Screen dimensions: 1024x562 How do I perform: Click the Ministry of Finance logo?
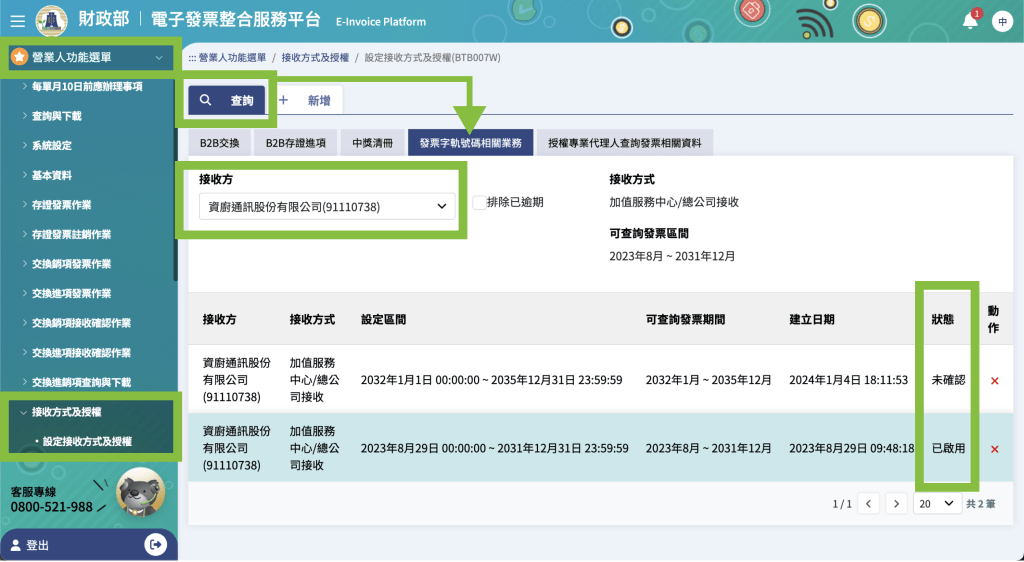point(52,21)
